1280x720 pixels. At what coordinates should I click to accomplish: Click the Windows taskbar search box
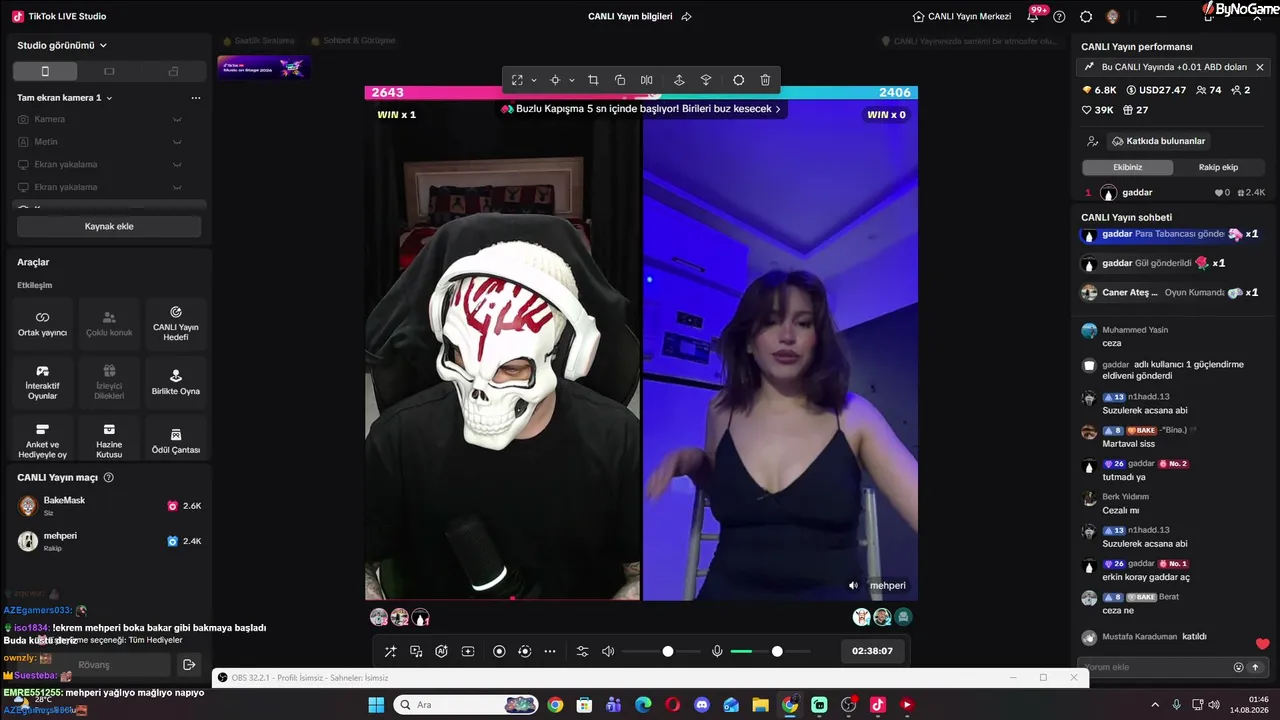(x=466, y=705)
